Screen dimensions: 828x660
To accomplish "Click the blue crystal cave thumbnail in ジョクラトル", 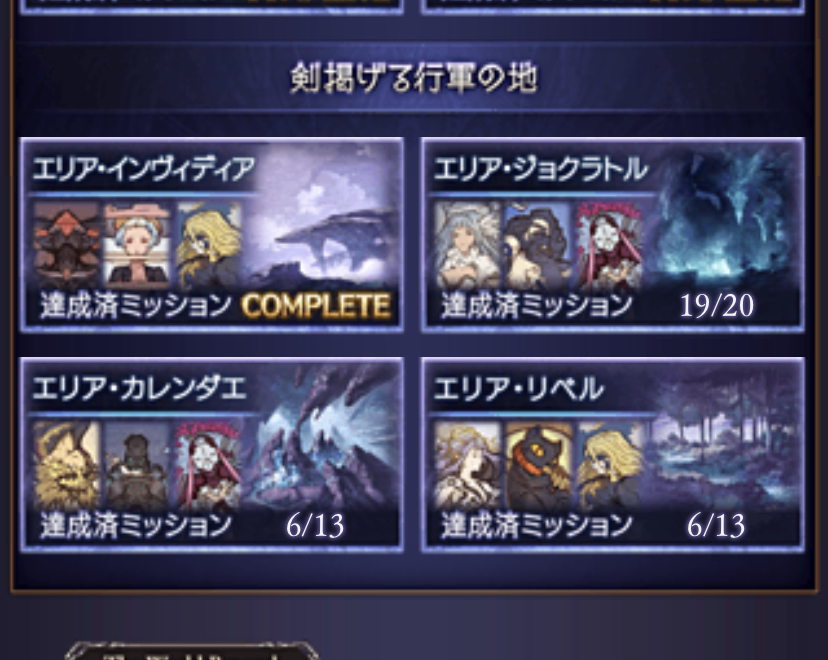I will coord(724,227).
